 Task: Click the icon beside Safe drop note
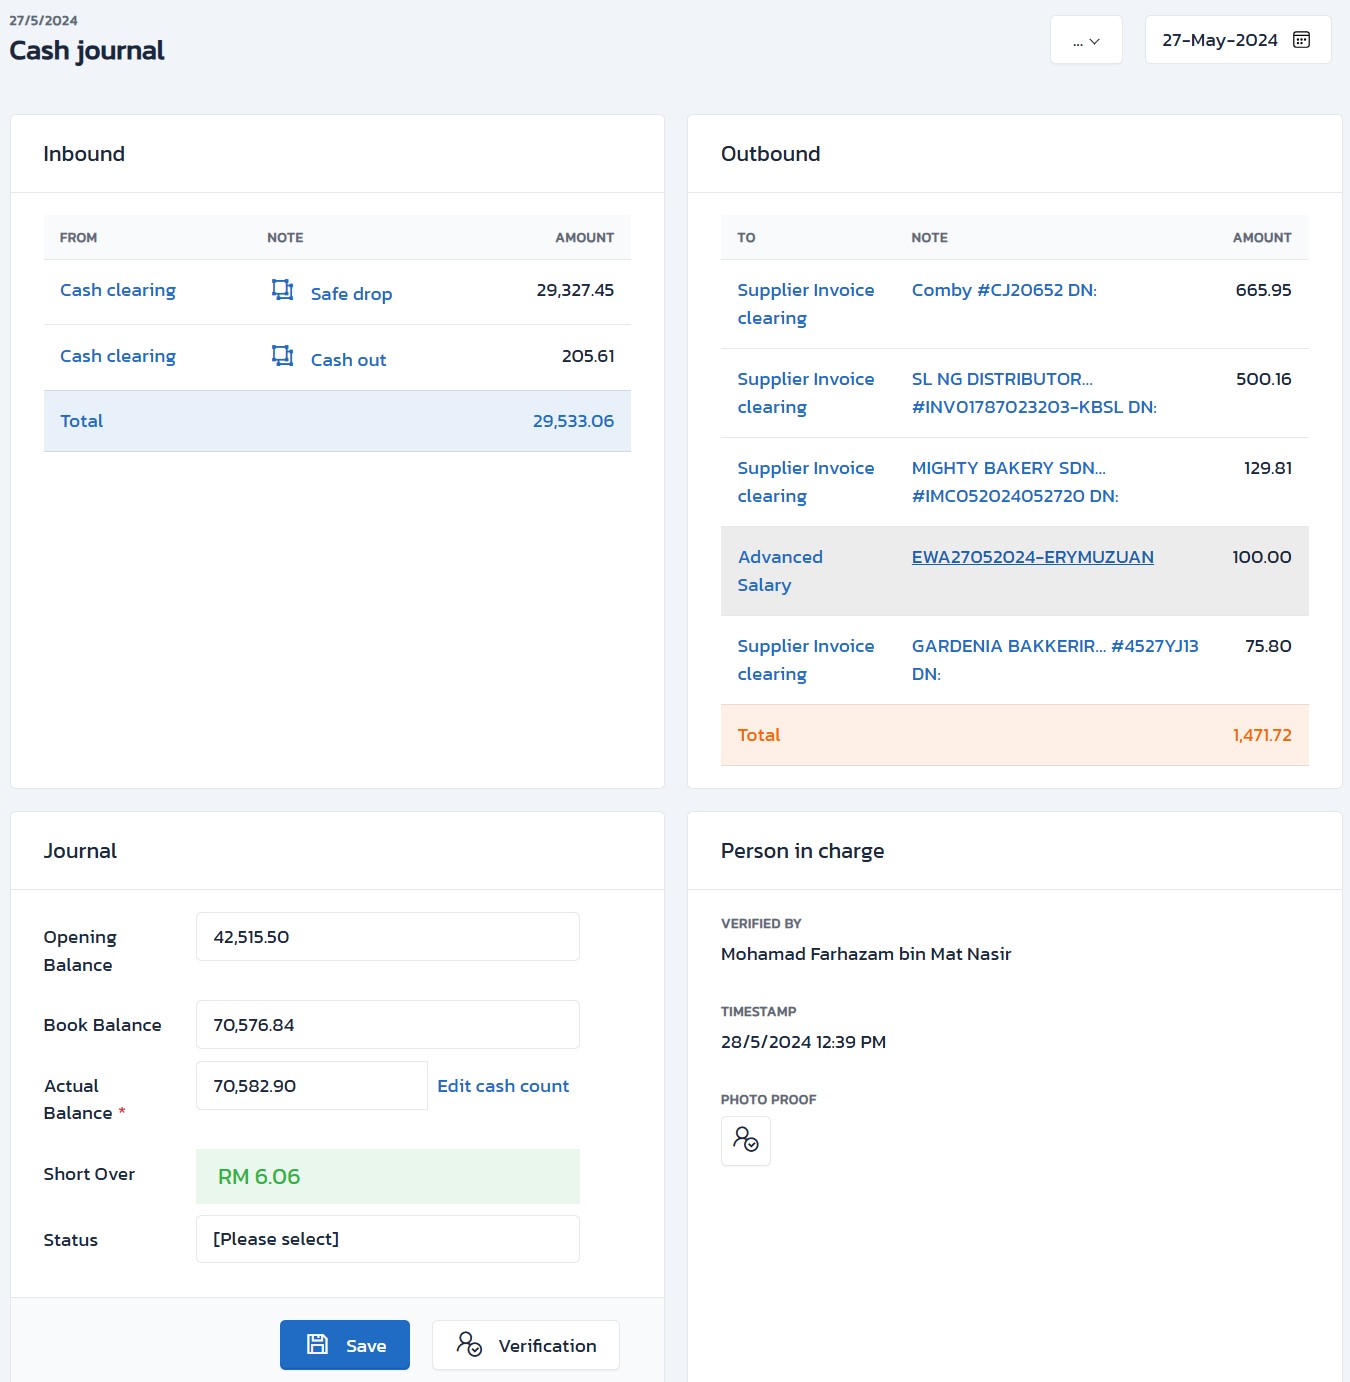[283, 290]
